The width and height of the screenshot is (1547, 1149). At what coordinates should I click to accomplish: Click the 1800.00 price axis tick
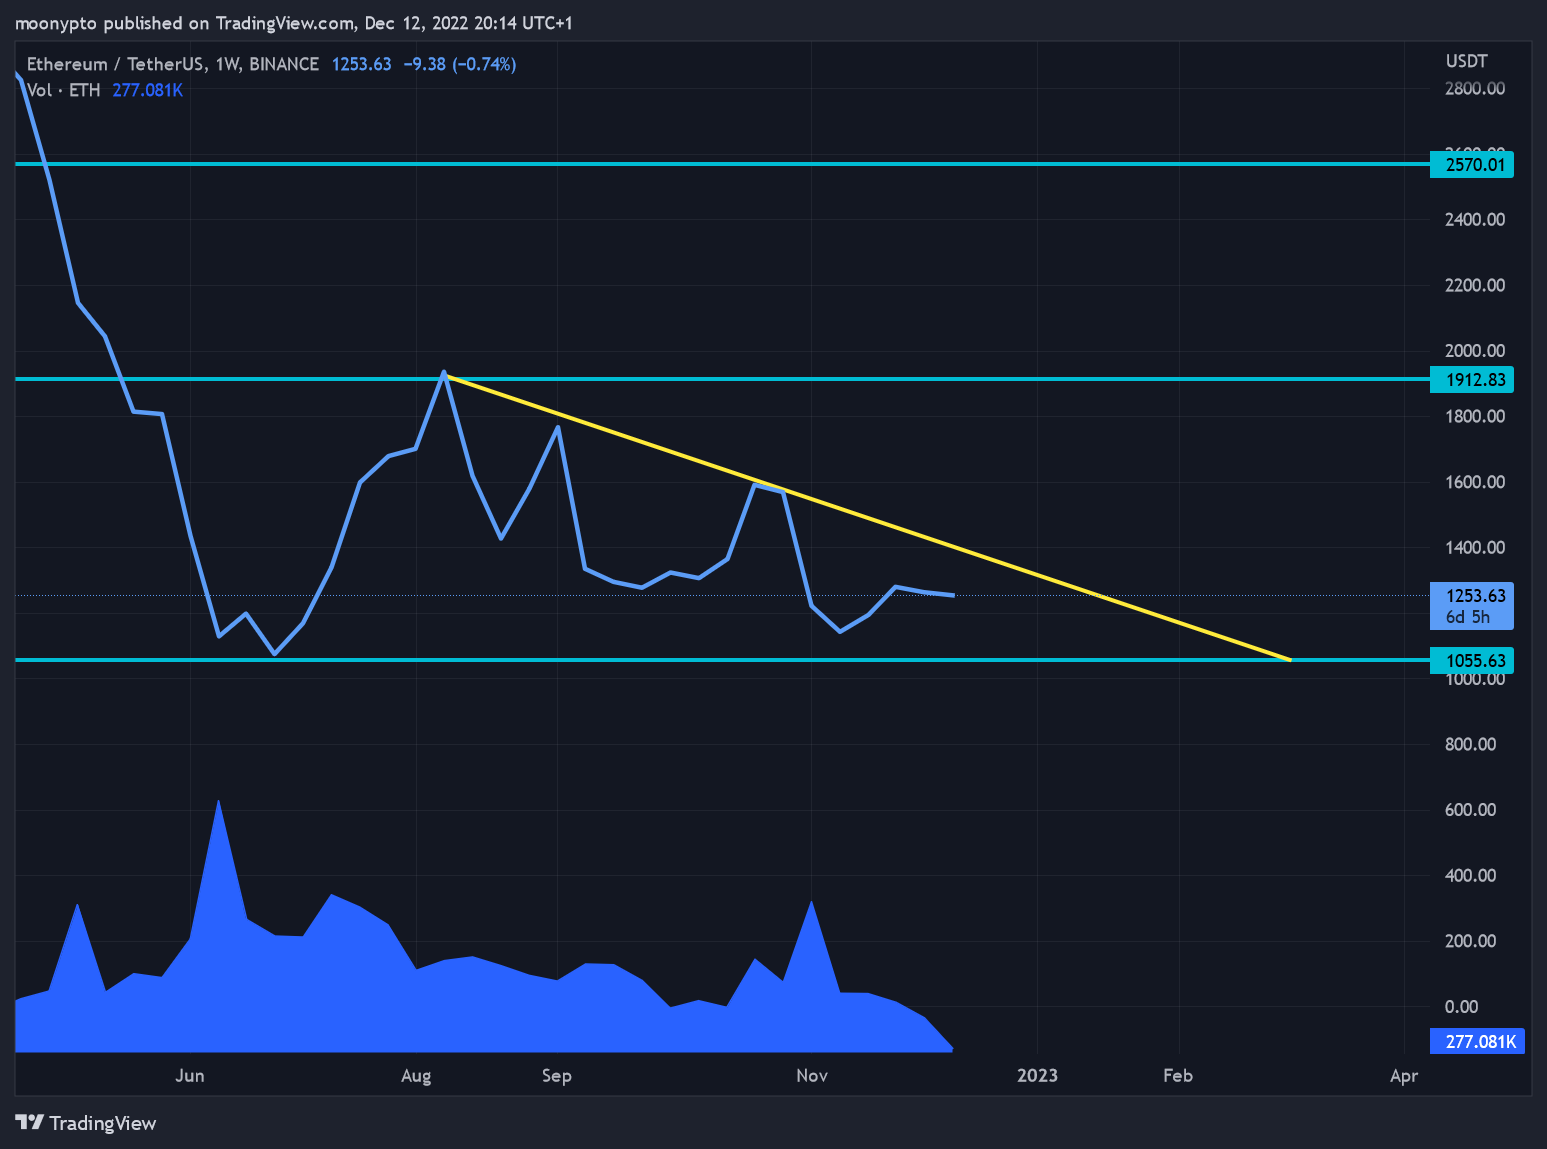point(1475,416)
